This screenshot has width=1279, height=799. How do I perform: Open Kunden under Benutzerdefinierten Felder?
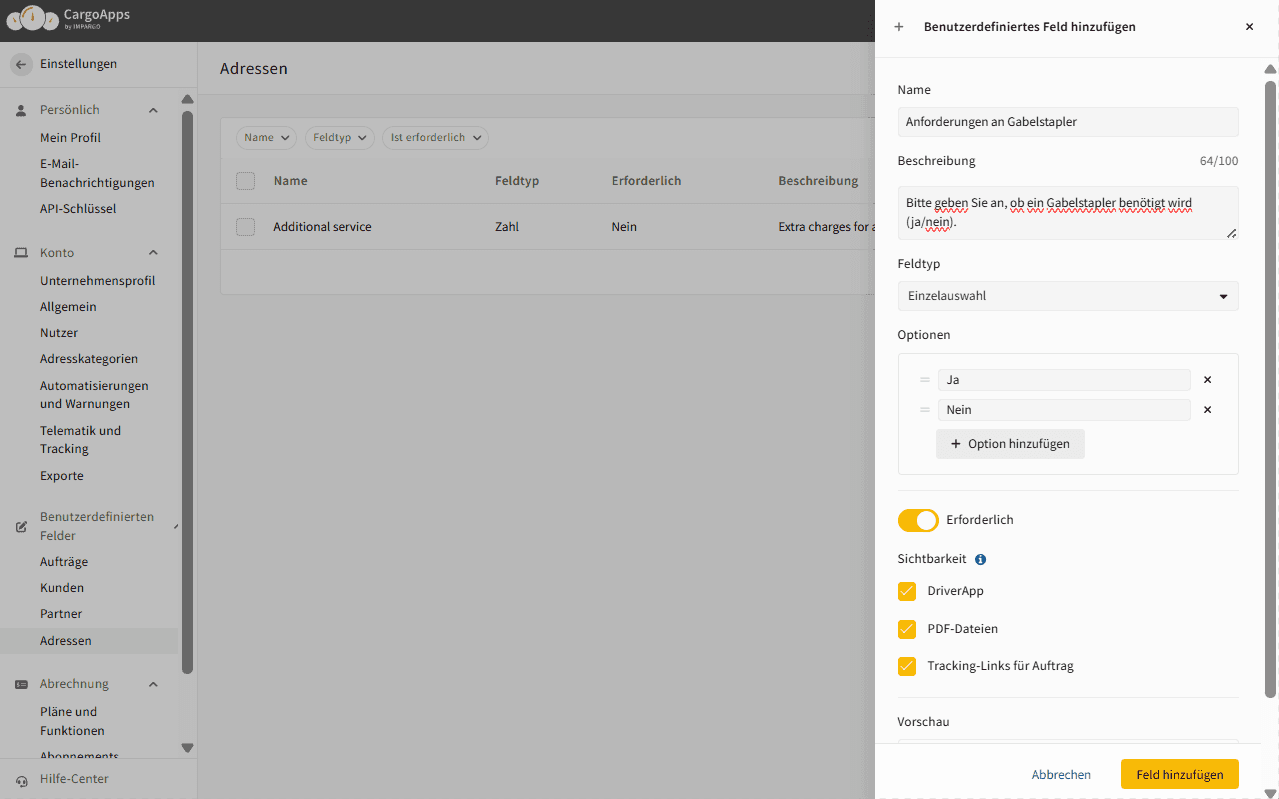click(62, 588)
